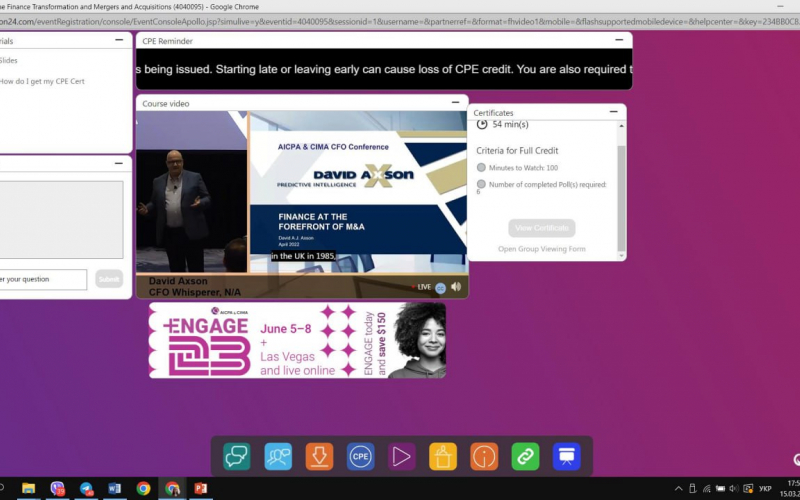Screen dimensions: 800x500
Task: Open the Wi-Fi network tray icon
Action: 707,488
